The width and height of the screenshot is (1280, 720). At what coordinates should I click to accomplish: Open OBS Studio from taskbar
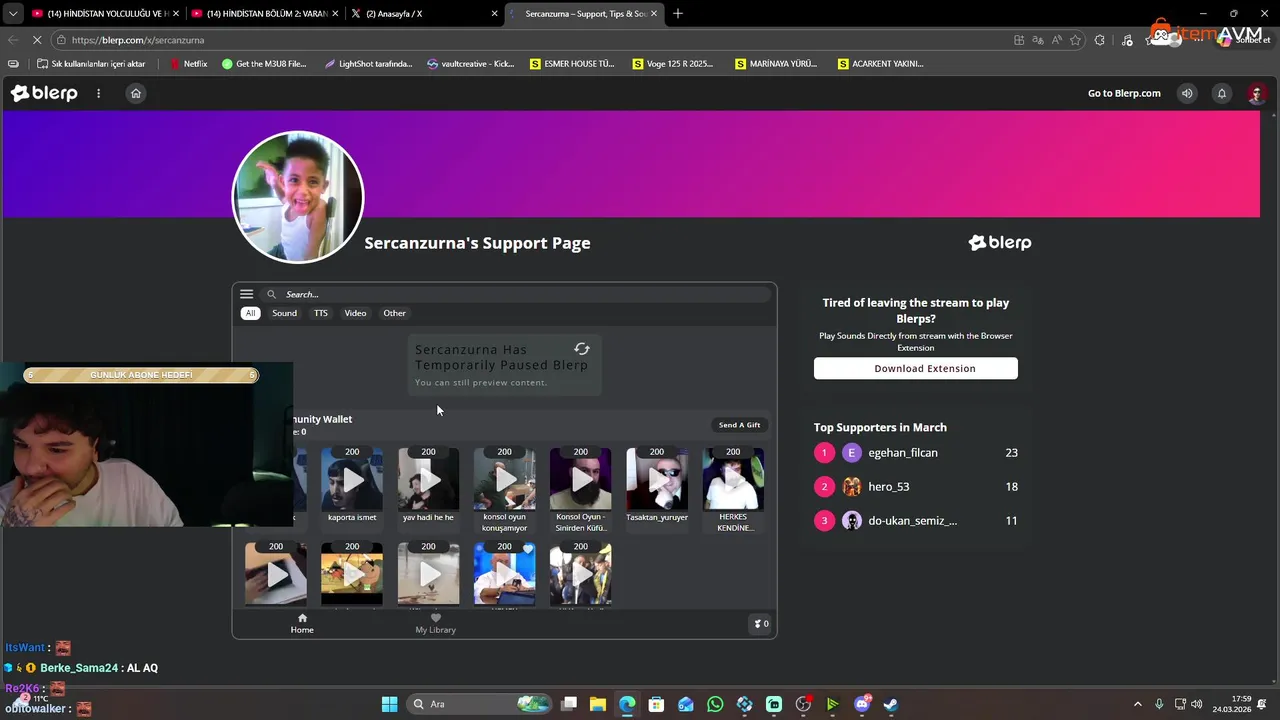pyautogui.click(x=803, y=704)
